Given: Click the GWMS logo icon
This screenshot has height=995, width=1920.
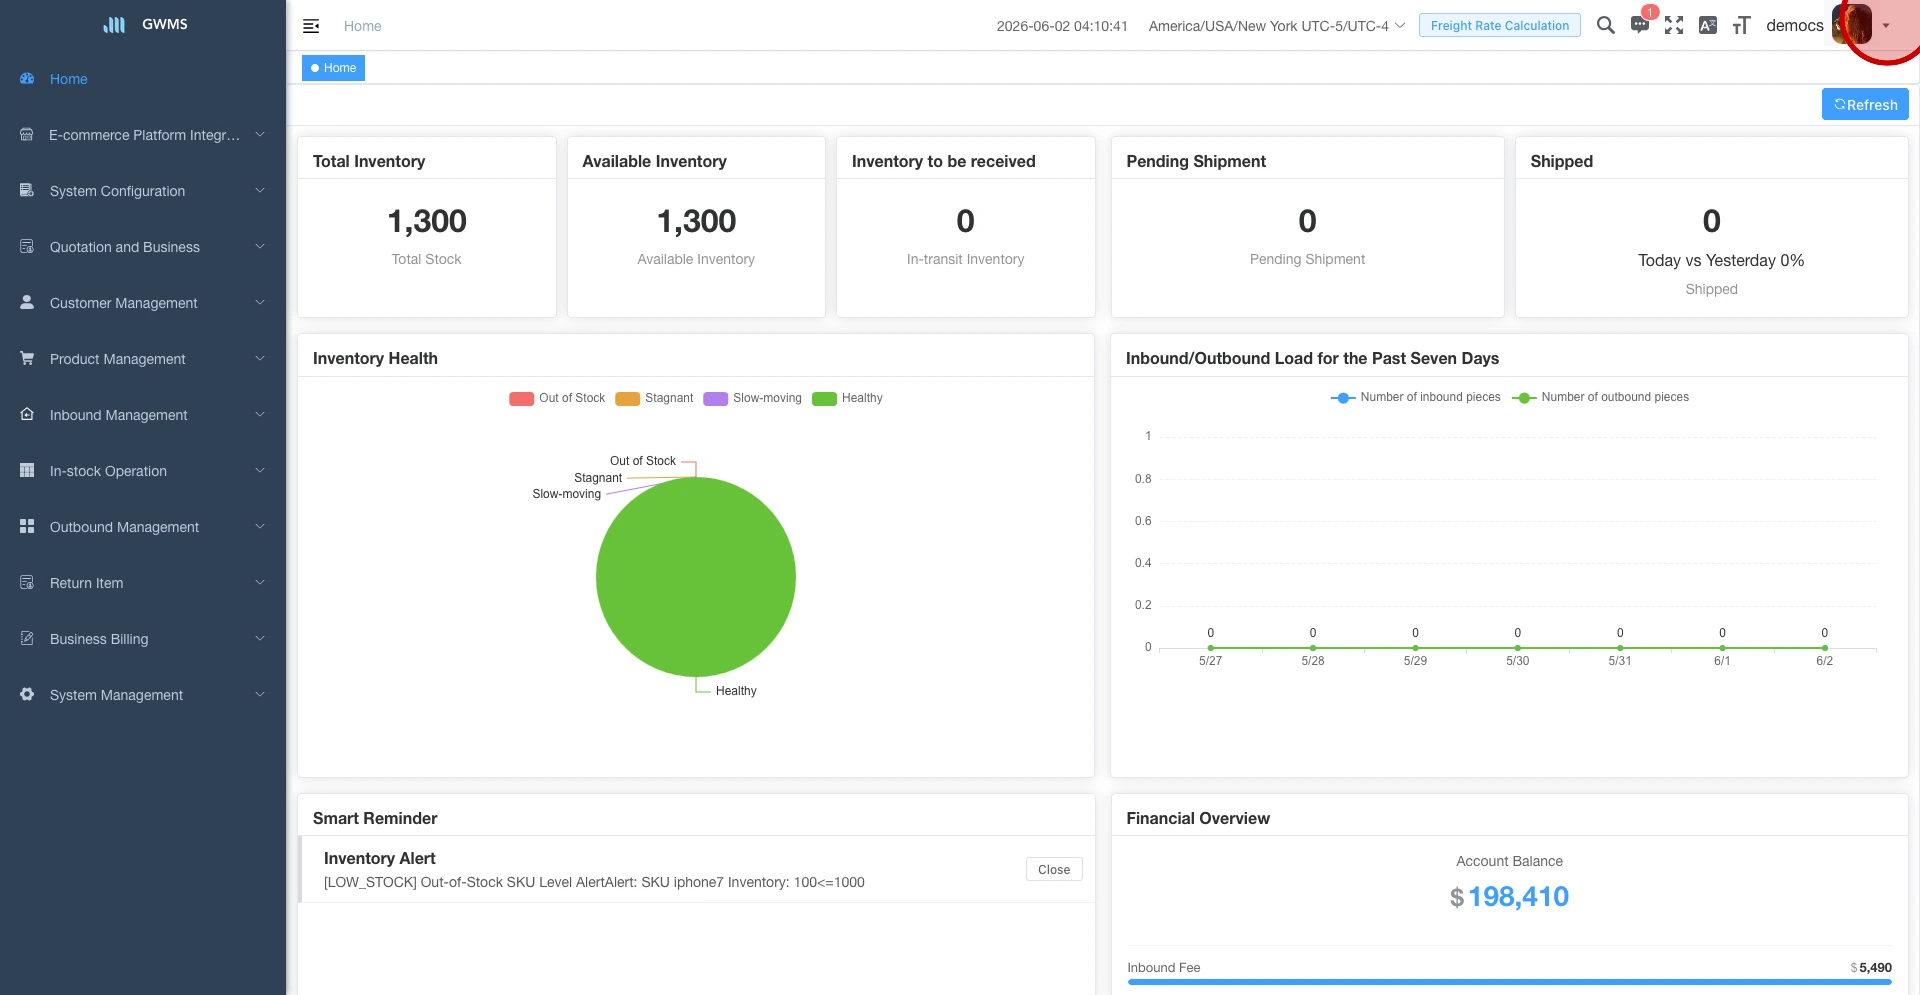Looking at the screenshot, I should 114,25.
